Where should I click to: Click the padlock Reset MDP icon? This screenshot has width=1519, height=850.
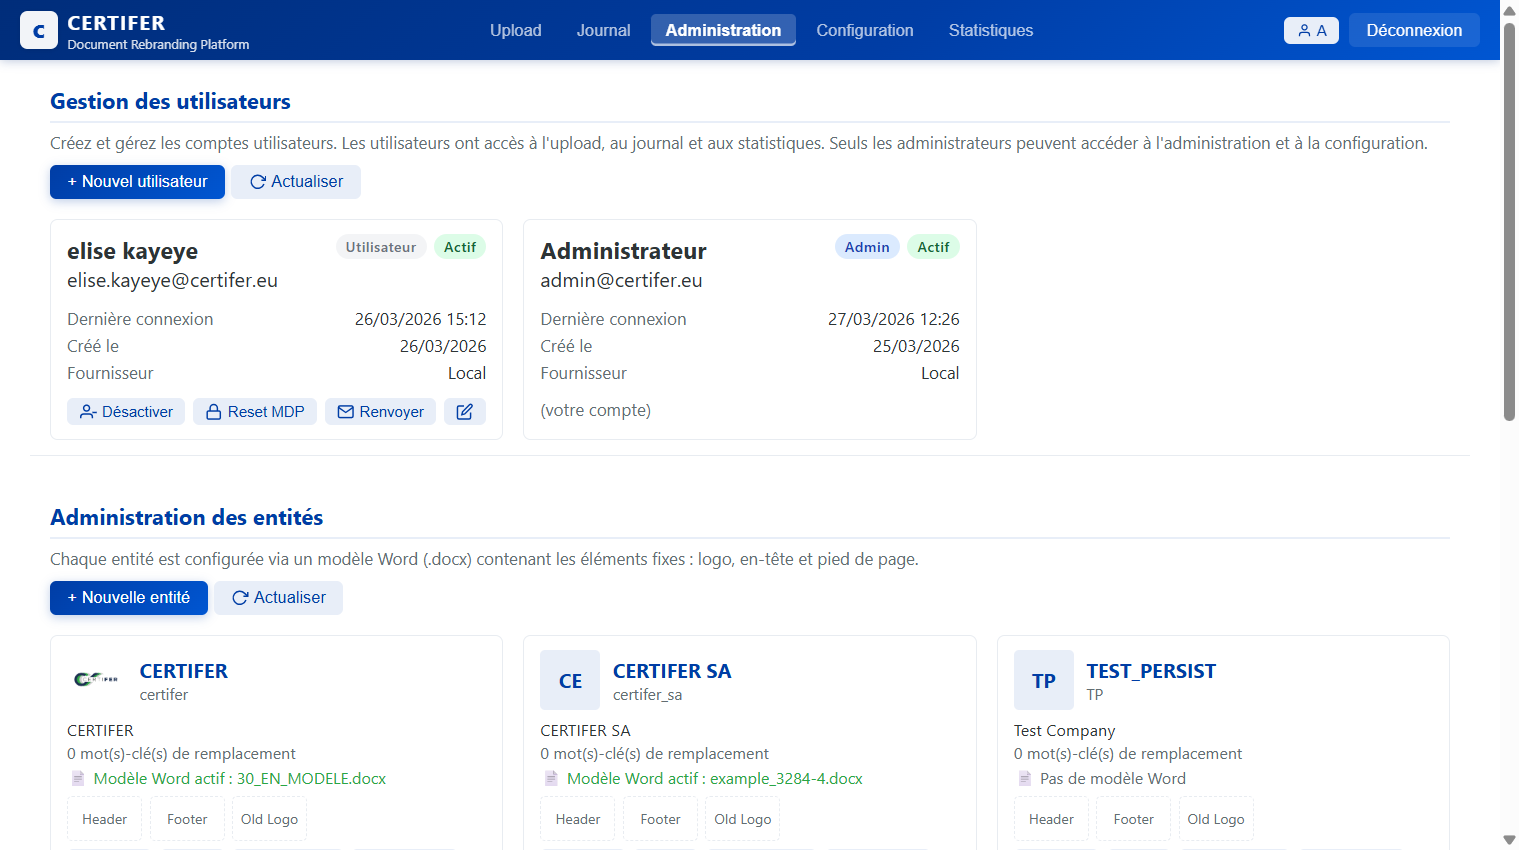[213, 411]
